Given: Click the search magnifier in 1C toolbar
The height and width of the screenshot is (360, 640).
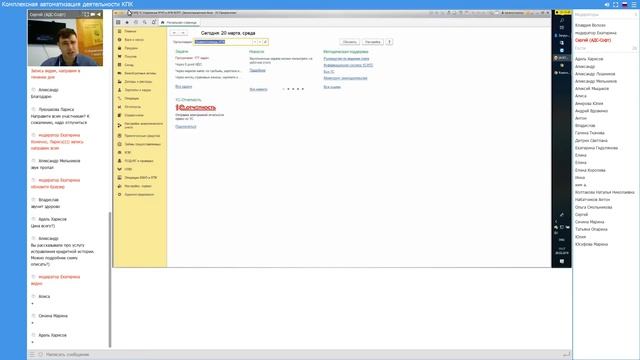Looking at the screenshot, I should [145, 22].
